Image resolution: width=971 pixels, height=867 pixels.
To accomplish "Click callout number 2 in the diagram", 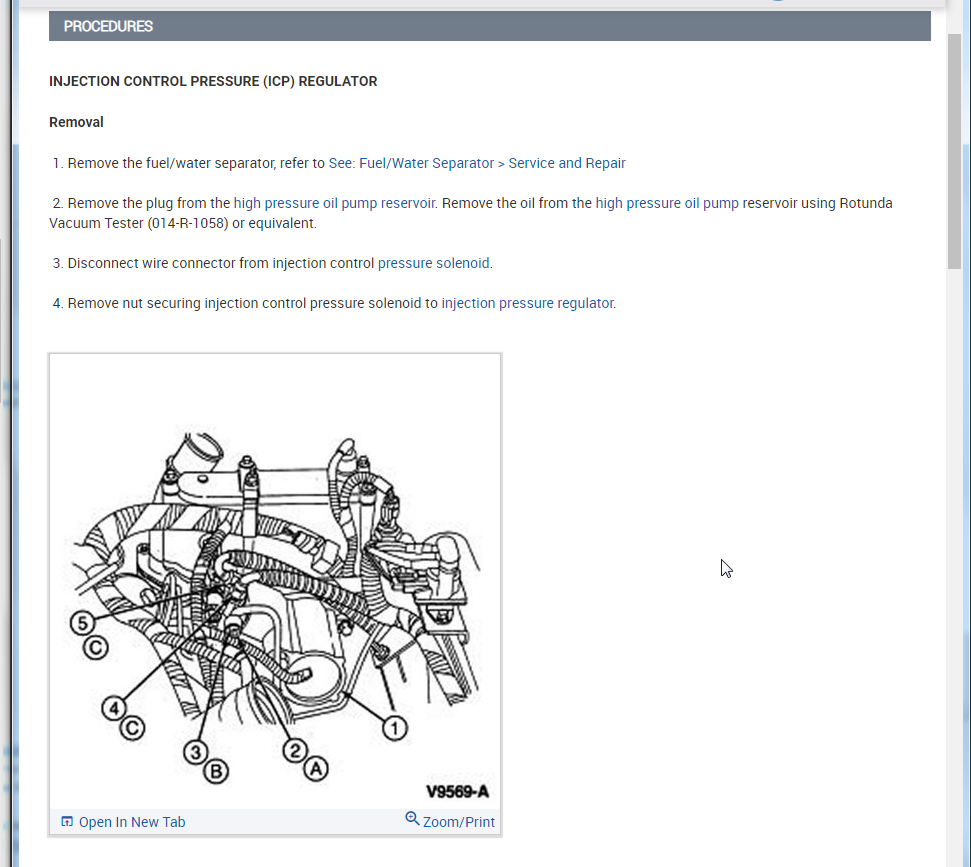I will coord(295,751).
